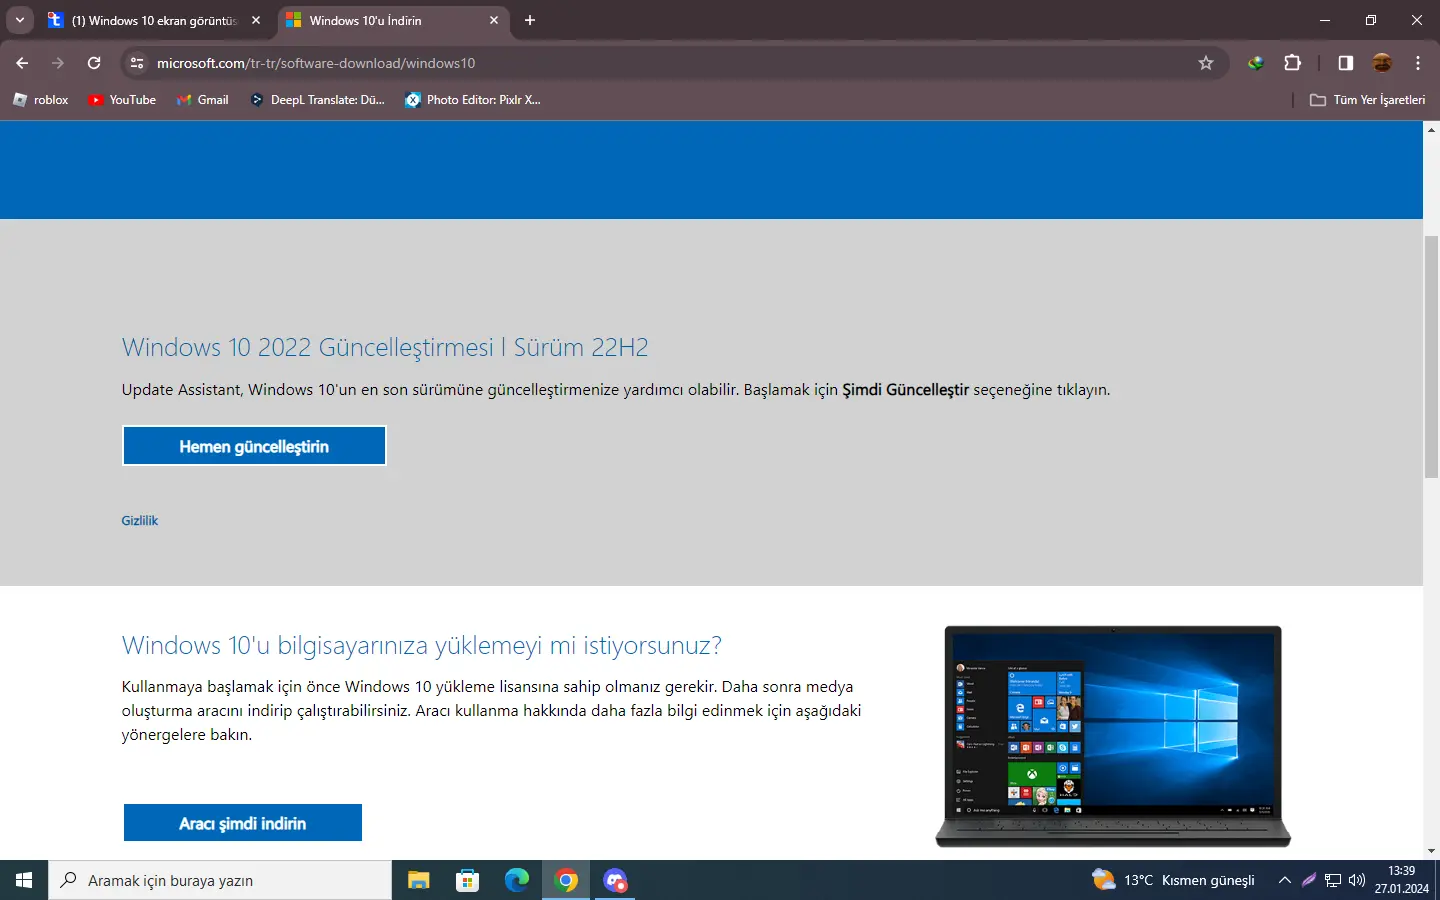Click the purple feather tray icon
This screenshot has height=900, width=1440.
pyautogui.click(x=1309, y=880)
